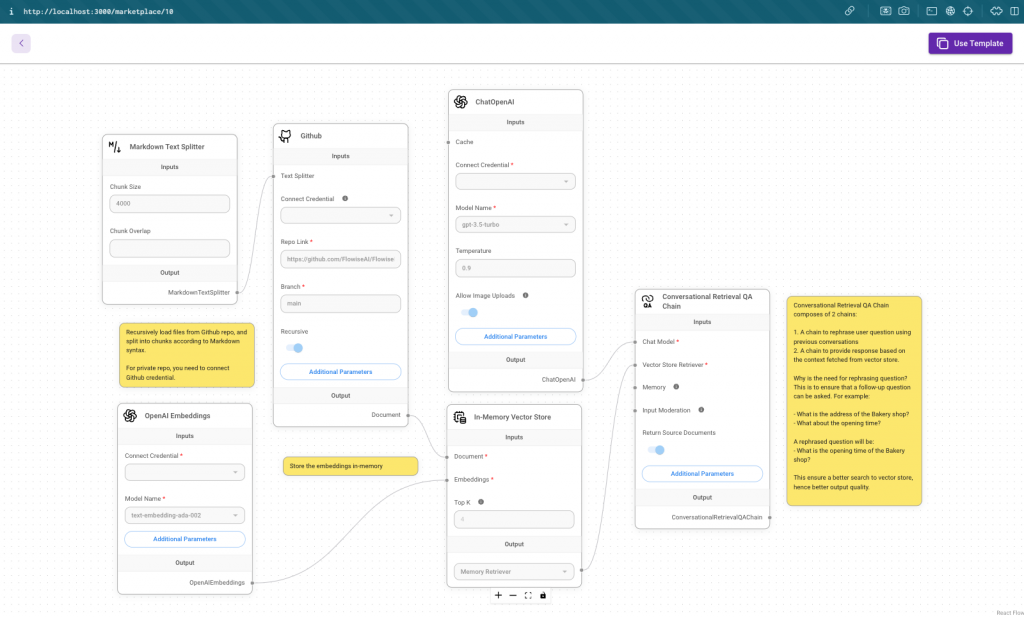Click the OpenAI Embeddings node logo icon
The width and height of the screenshot is (1024, 618).
[x=130, y=415]
